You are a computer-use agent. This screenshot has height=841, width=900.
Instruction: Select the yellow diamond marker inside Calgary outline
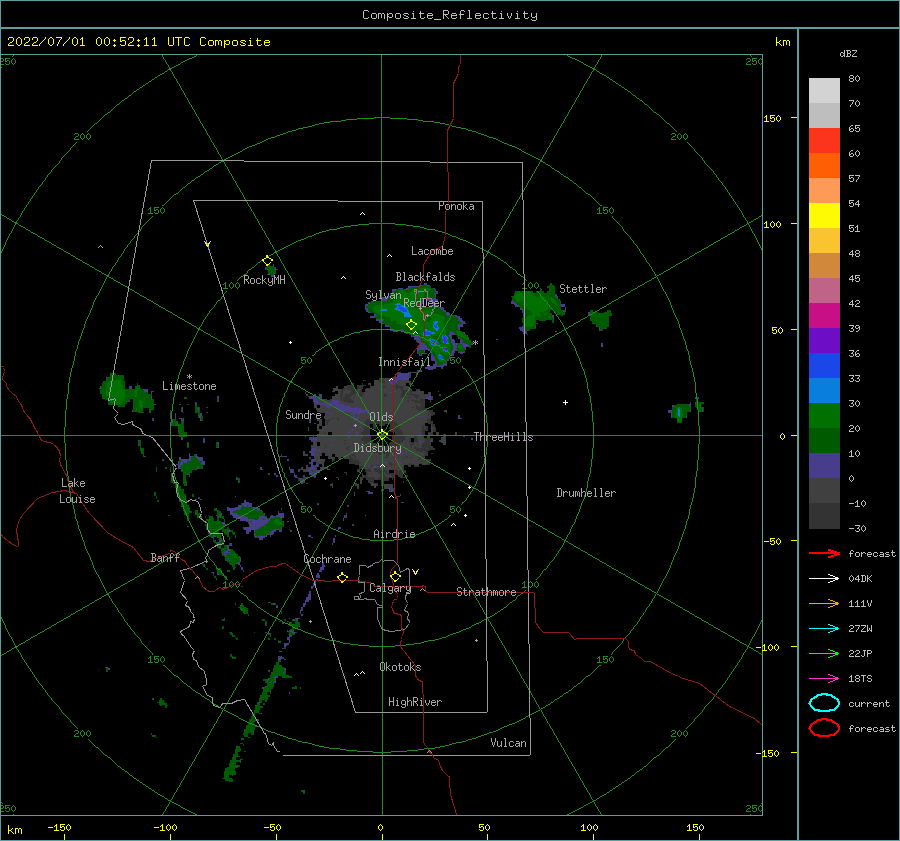click(395, 576)
